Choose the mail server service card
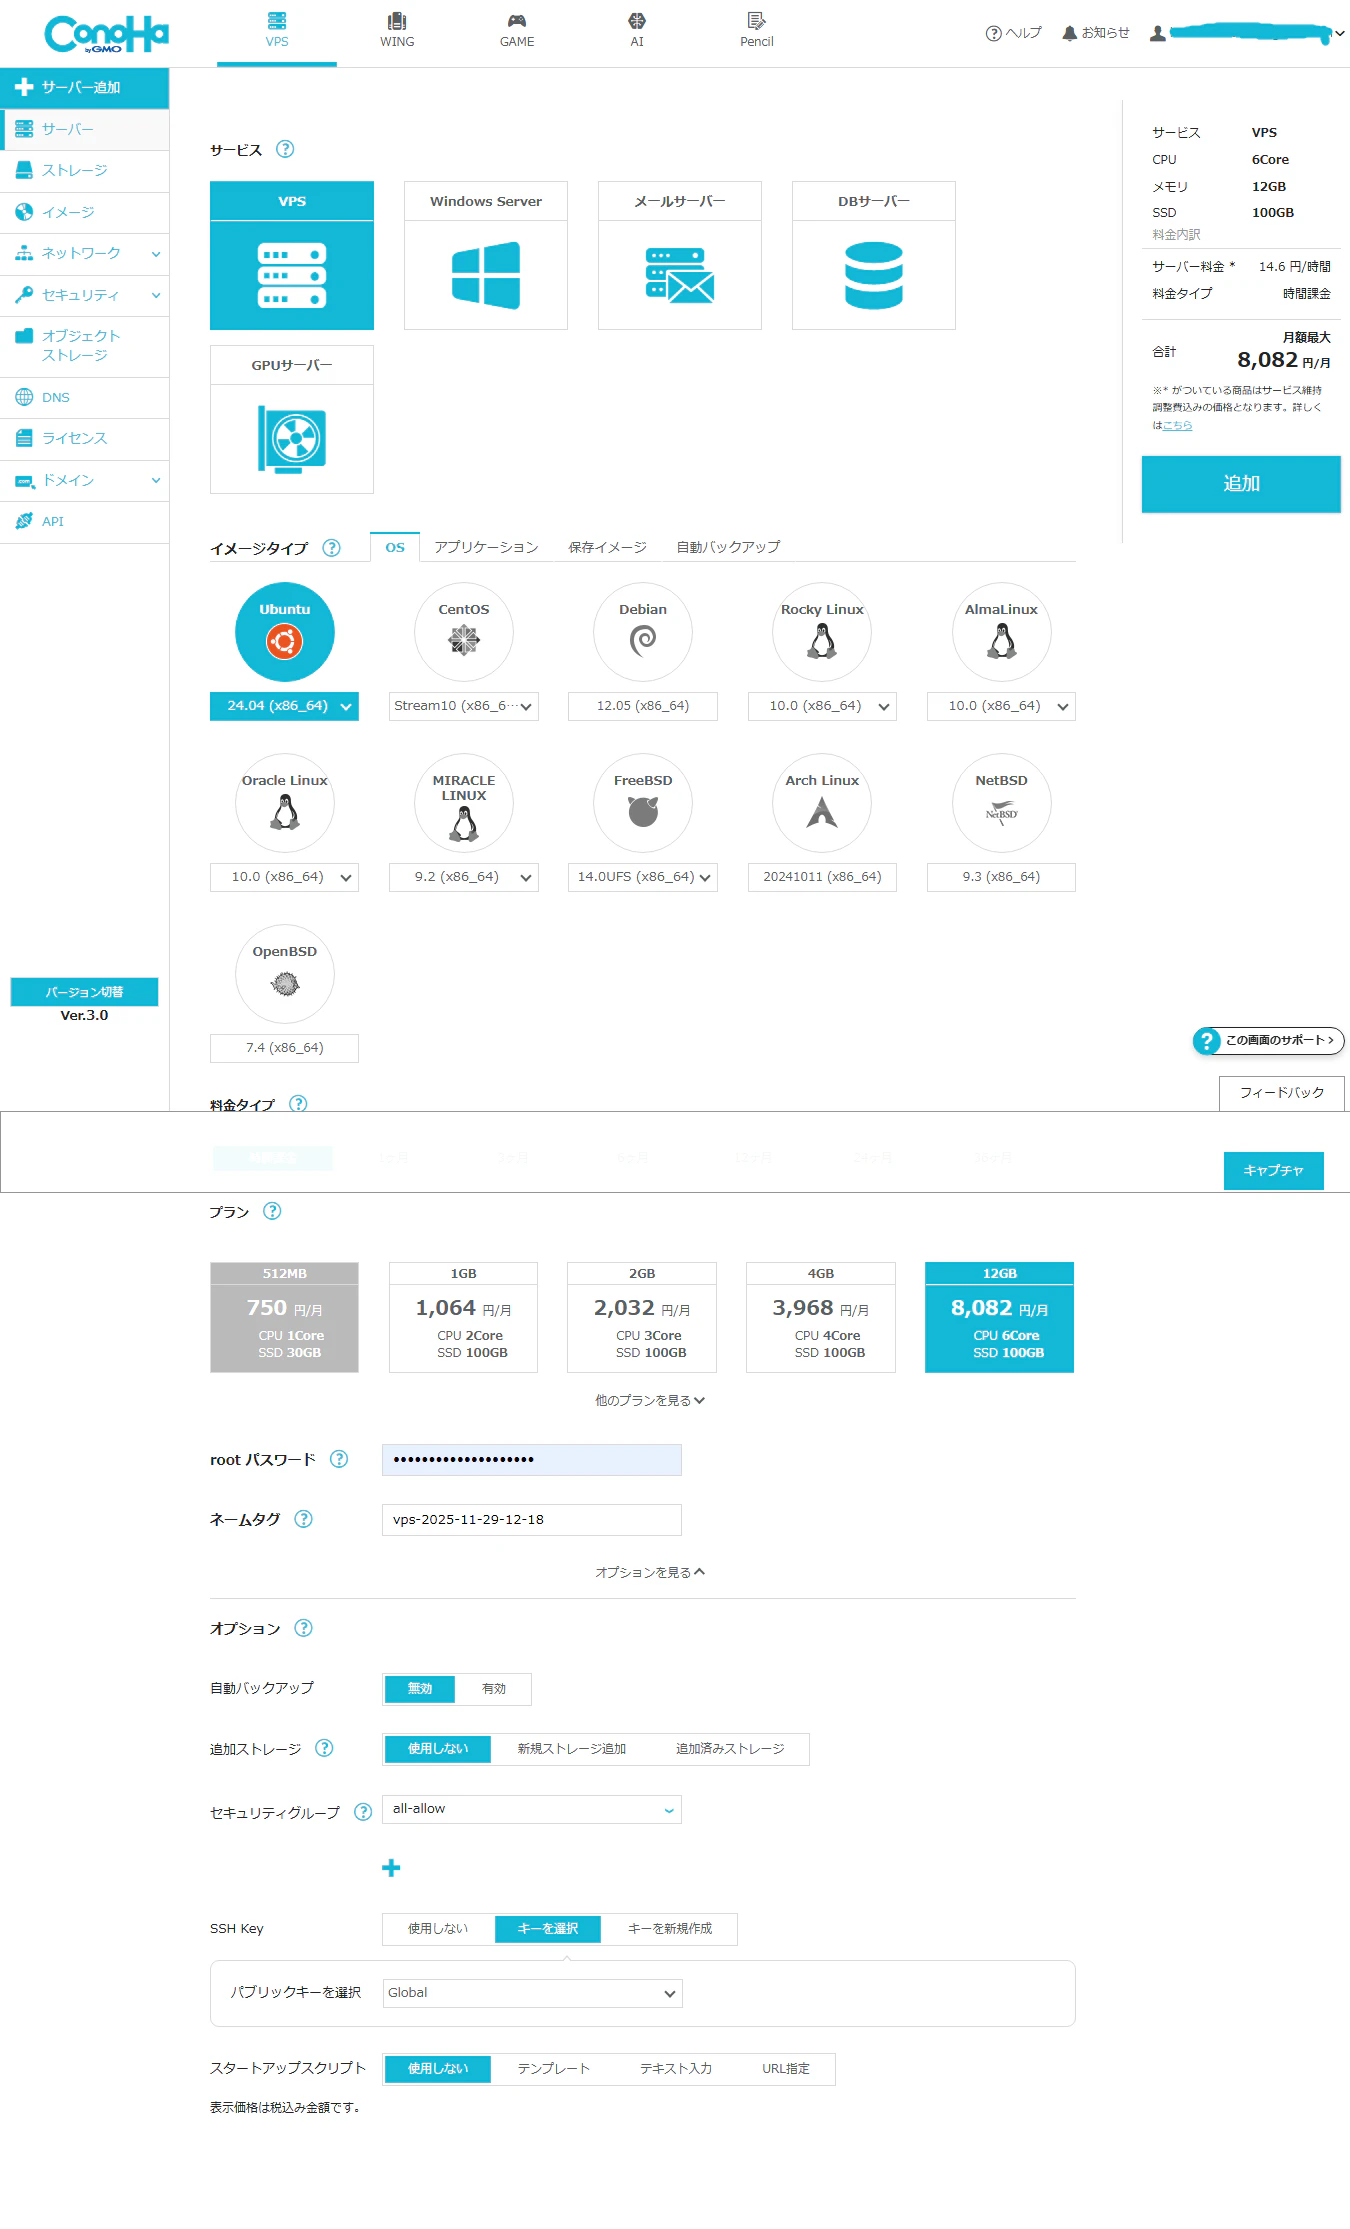Image resolution: width=1350 pixels, height=2229 pixels. pyautogui.click(x=680, y=255)
